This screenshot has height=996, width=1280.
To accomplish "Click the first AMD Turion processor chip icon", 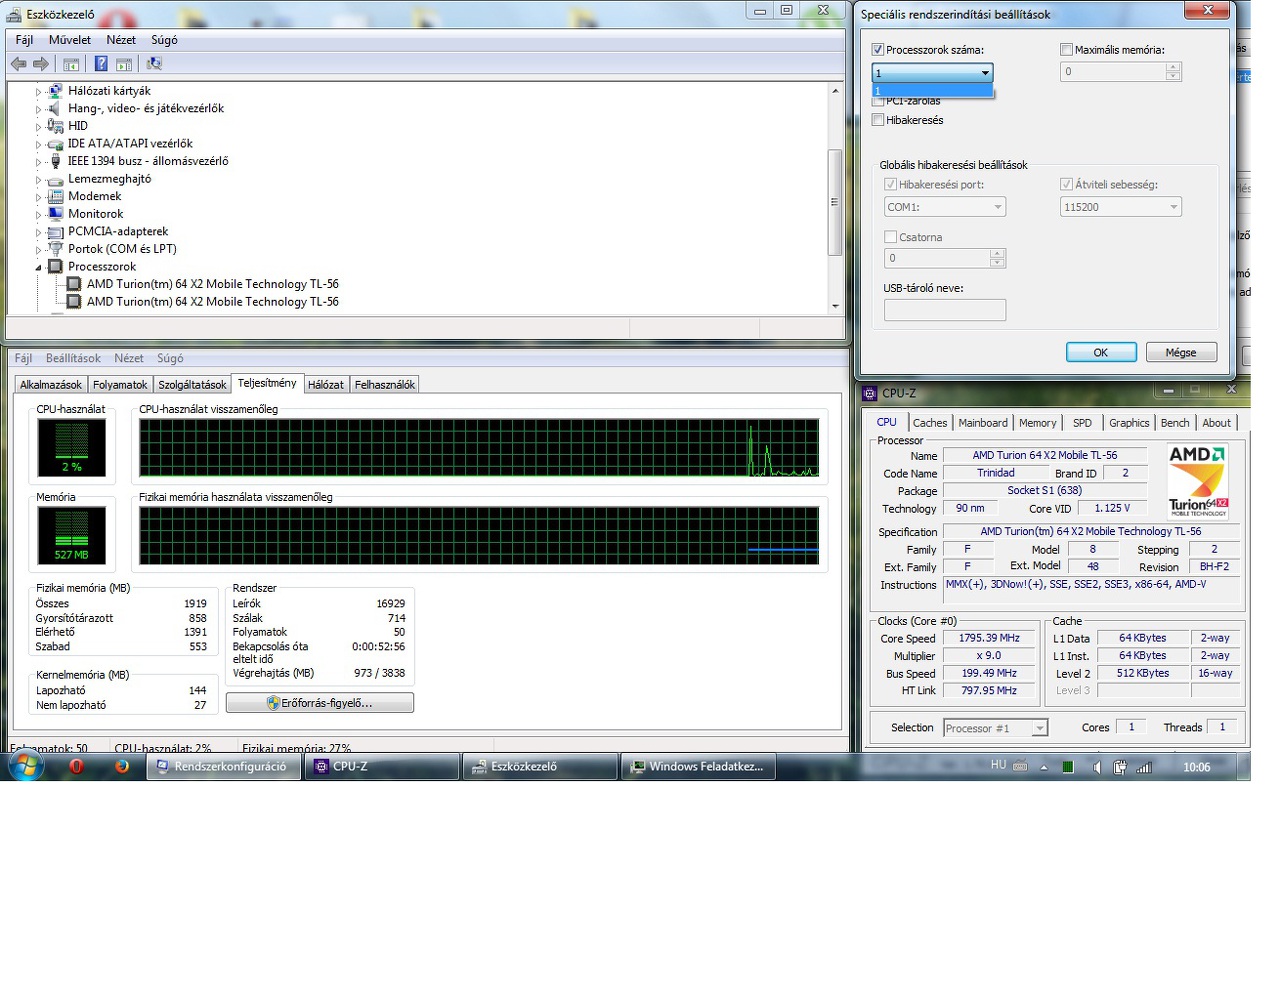I will [x=74, y=284].
